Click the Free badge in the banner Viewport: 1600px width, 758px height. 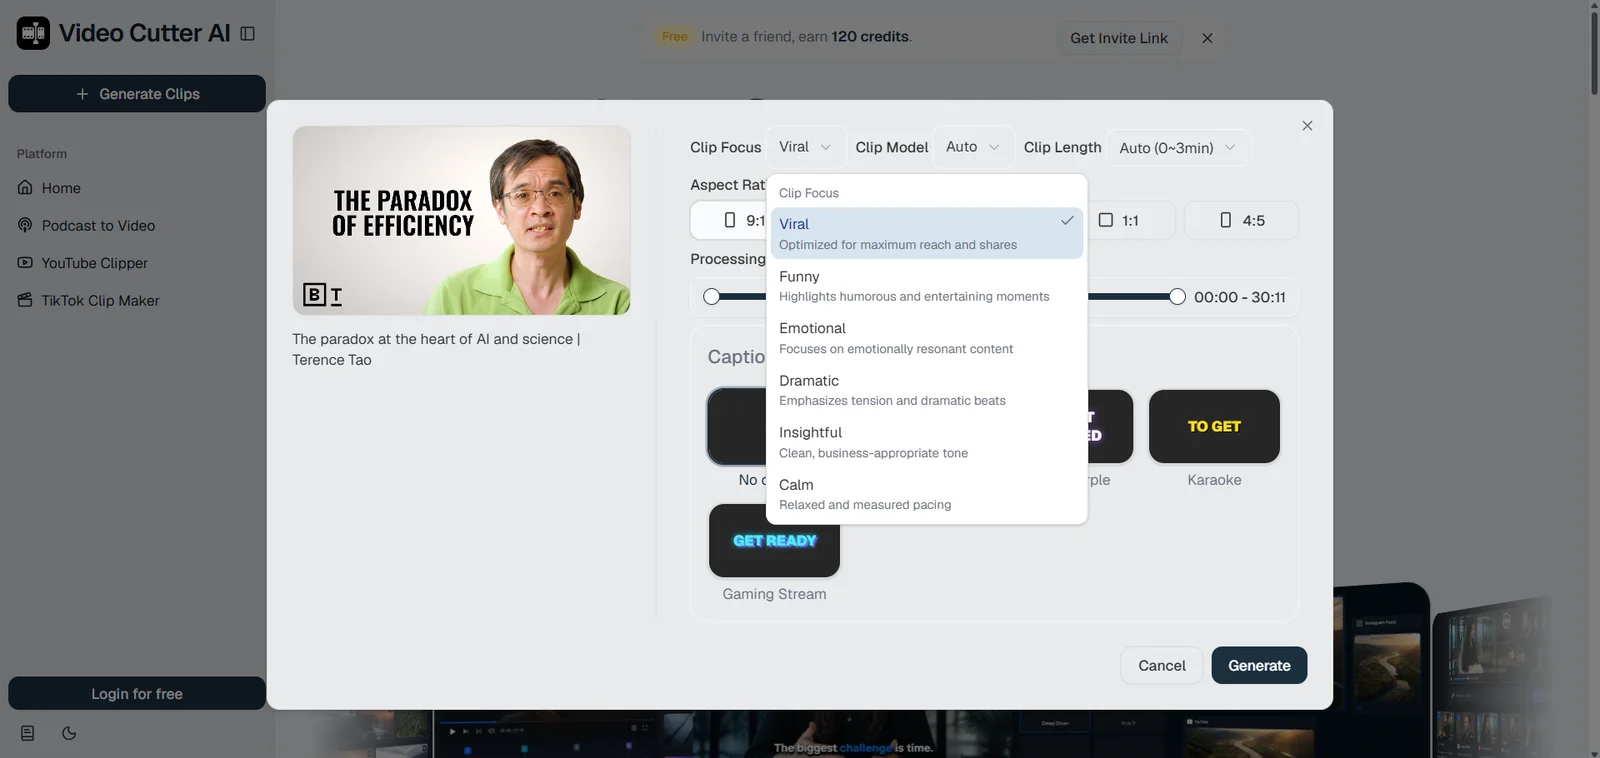point(675,37)
